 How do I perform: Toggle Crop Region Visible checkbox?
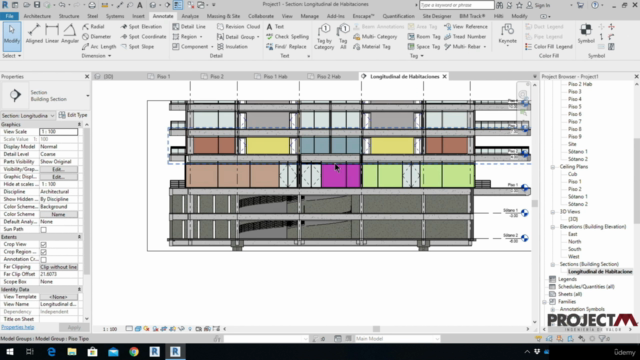tap(43, 252)
